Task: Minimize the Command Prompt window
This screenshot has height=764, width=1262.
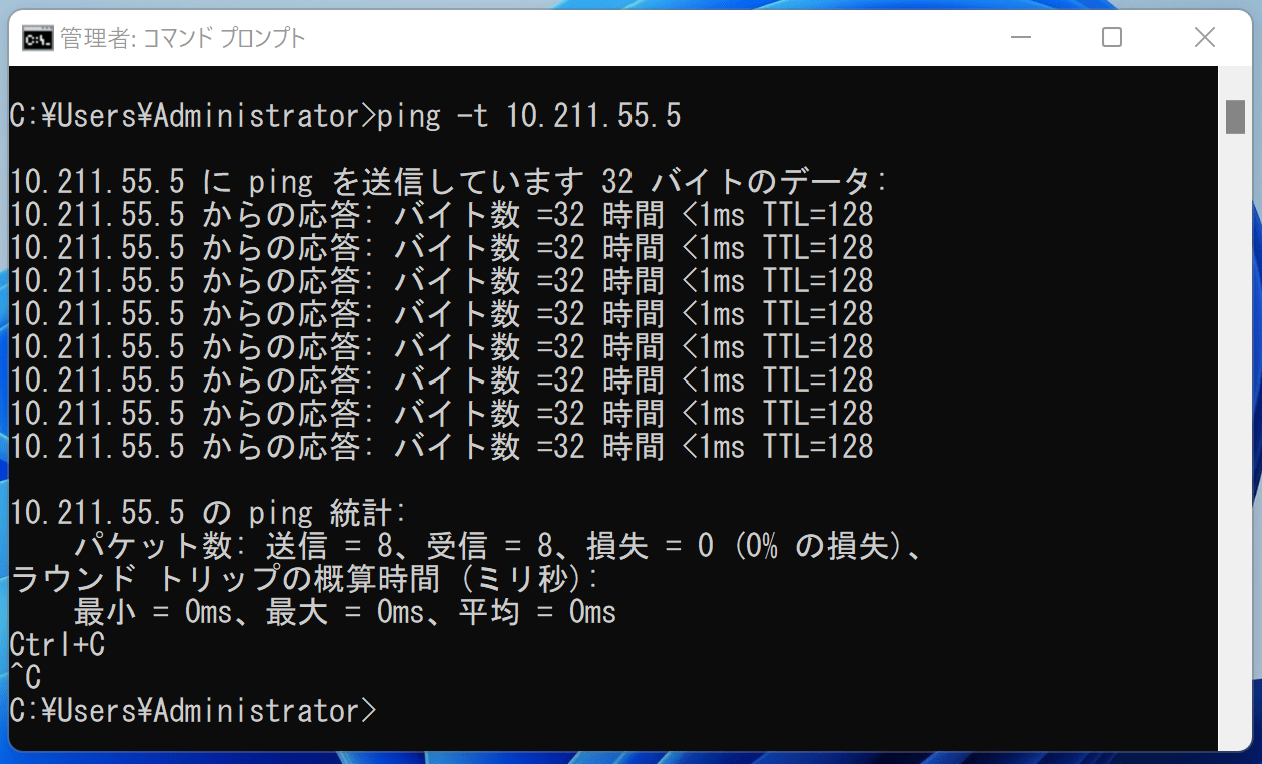Action: [1020, 38]
